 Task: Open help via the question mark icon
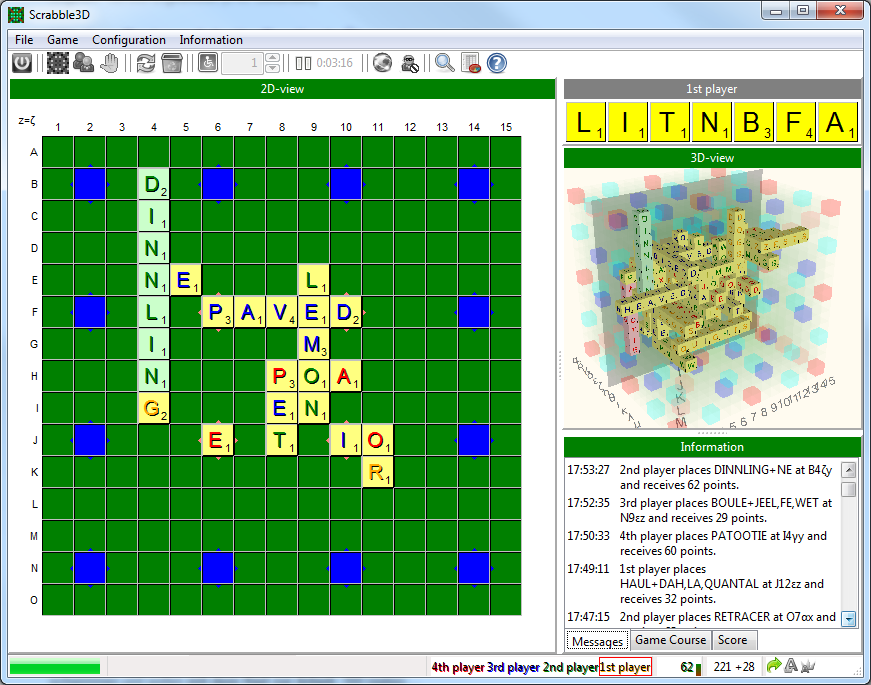pyautogui.click(x=497, y=63)
